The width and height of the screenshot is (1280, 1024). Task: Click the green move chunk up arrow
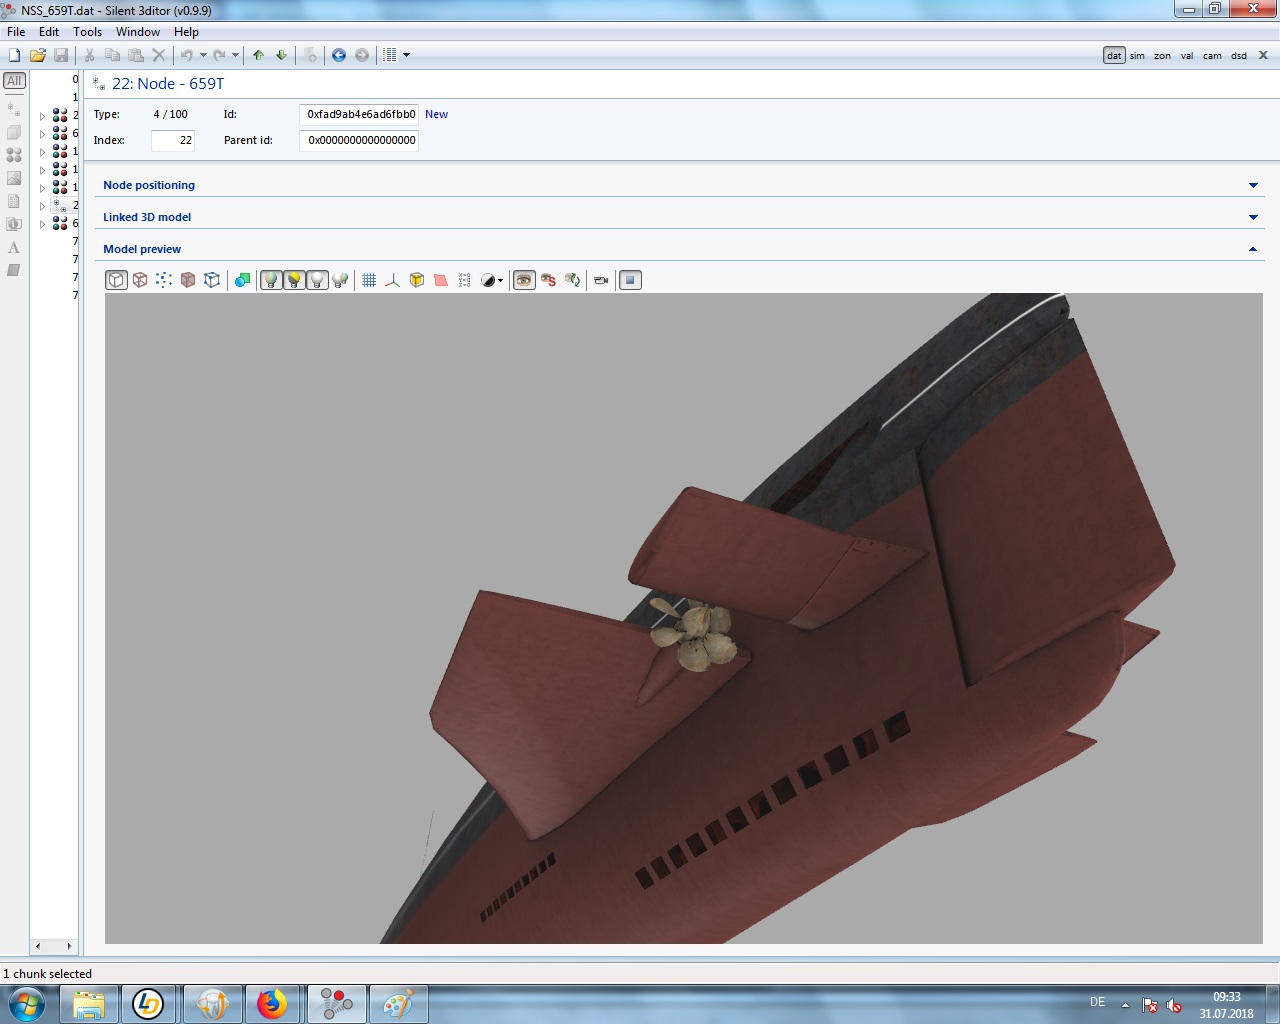(x=258, y=55)
